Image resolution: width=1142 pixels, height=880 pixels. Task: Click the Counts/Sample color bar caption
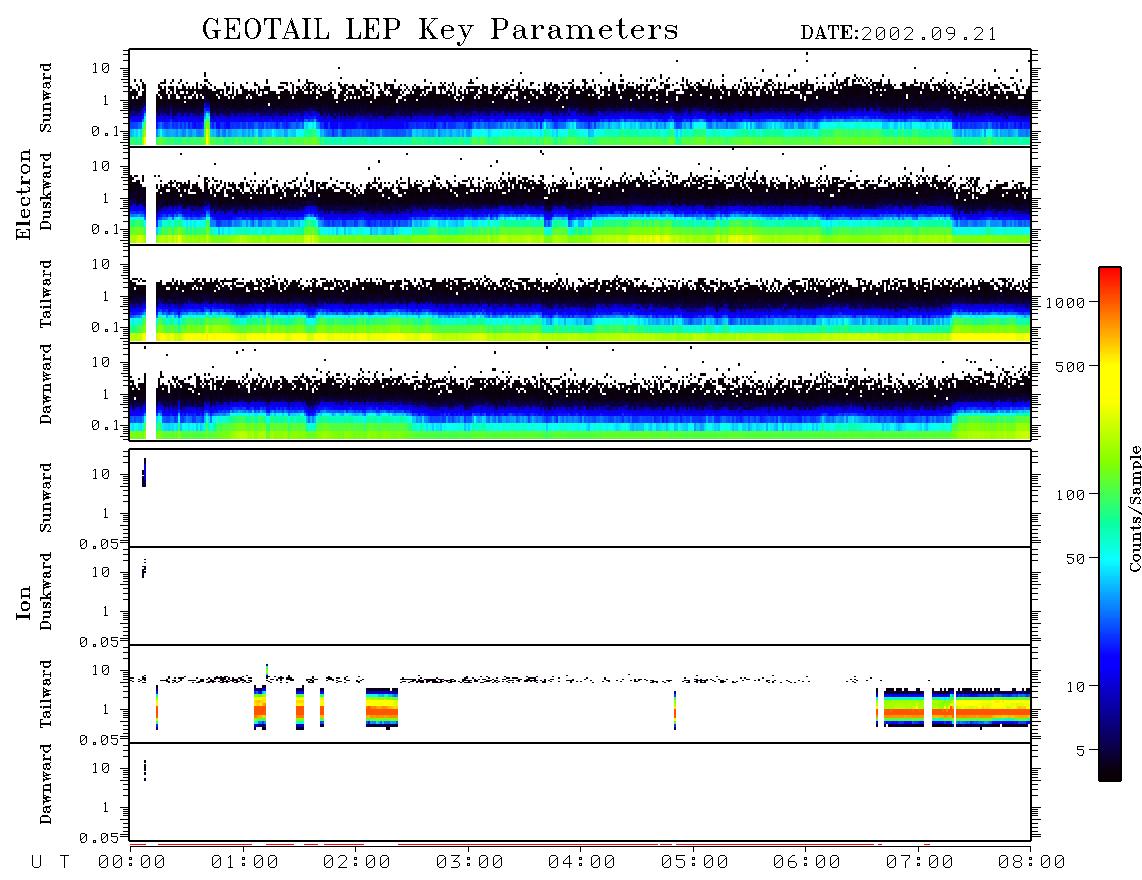click(x=1134, y=508)
